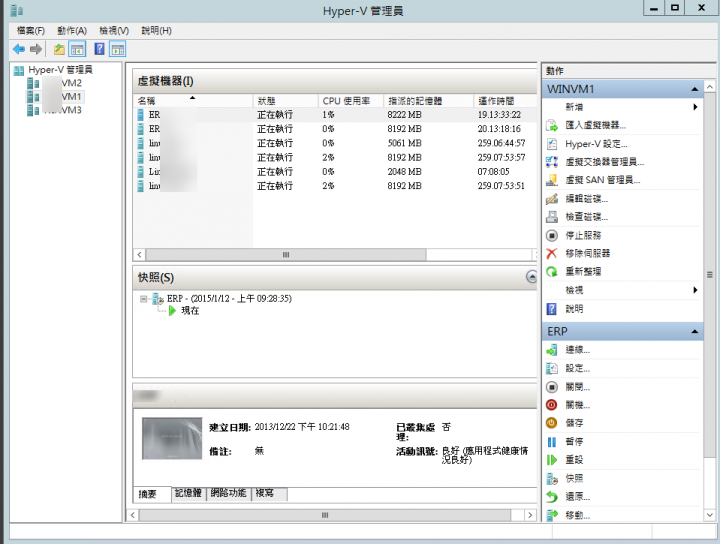Select VM row with uptime 07:08:05
720x544 pixels.
[x=335, y=172]
